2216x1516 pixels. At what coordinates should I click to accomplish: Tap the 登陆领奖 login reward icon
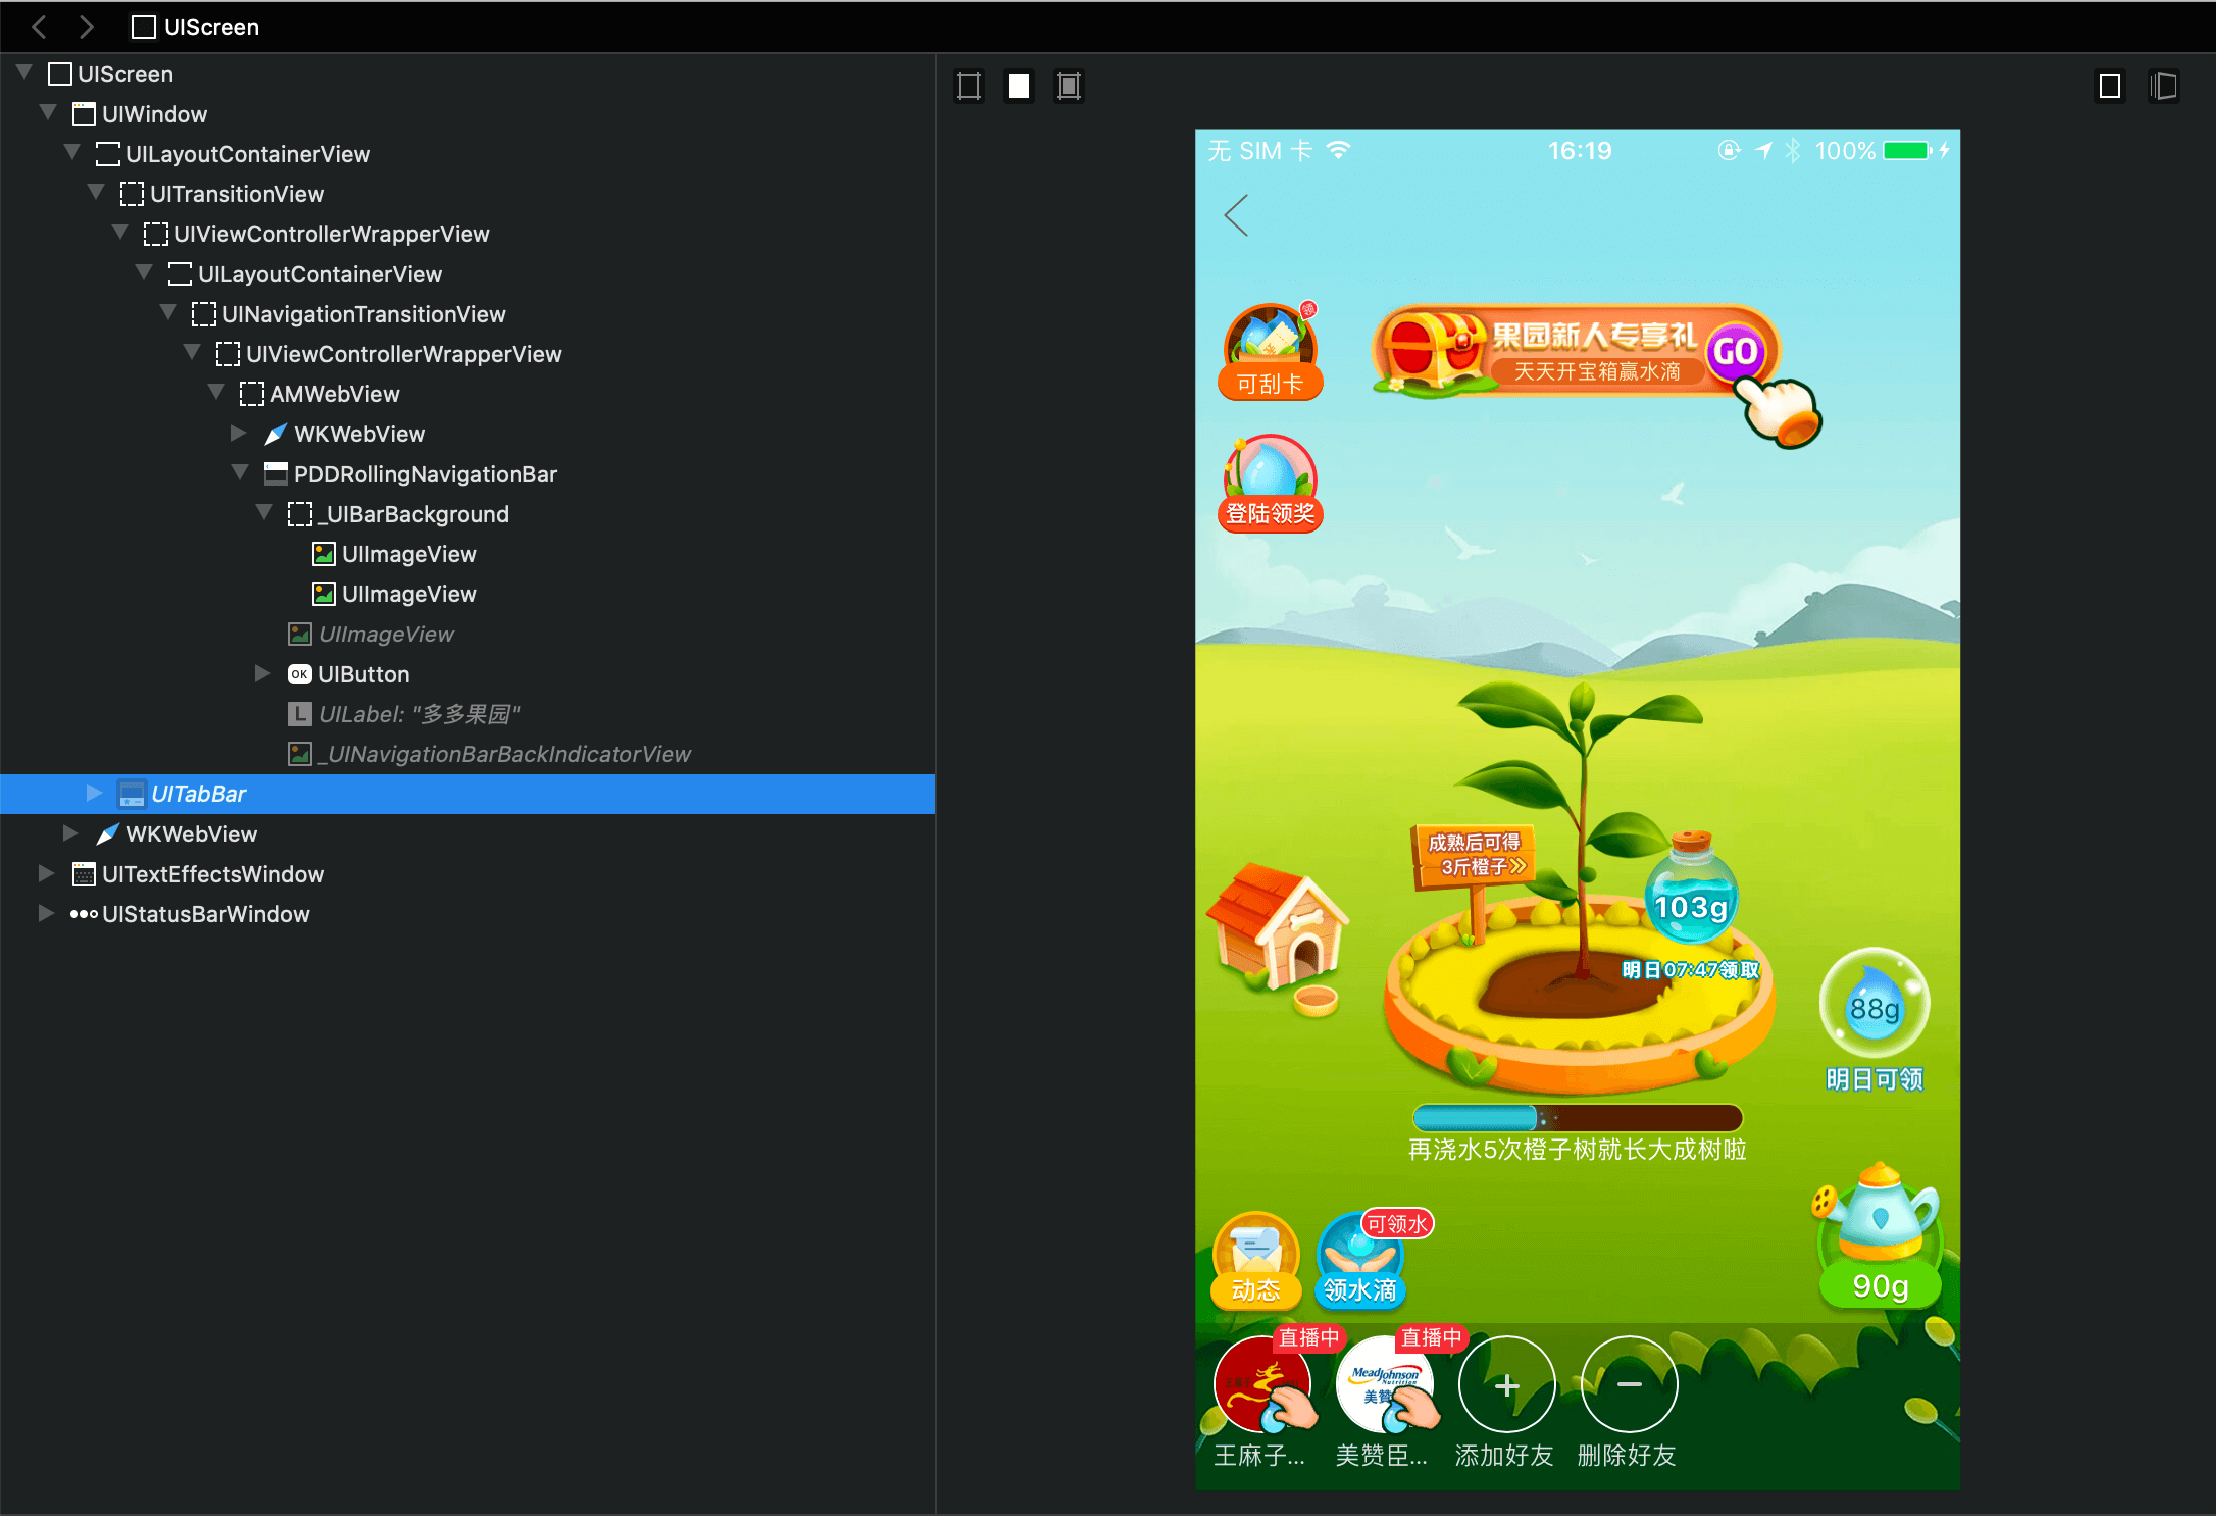[x=1270, y=482]
